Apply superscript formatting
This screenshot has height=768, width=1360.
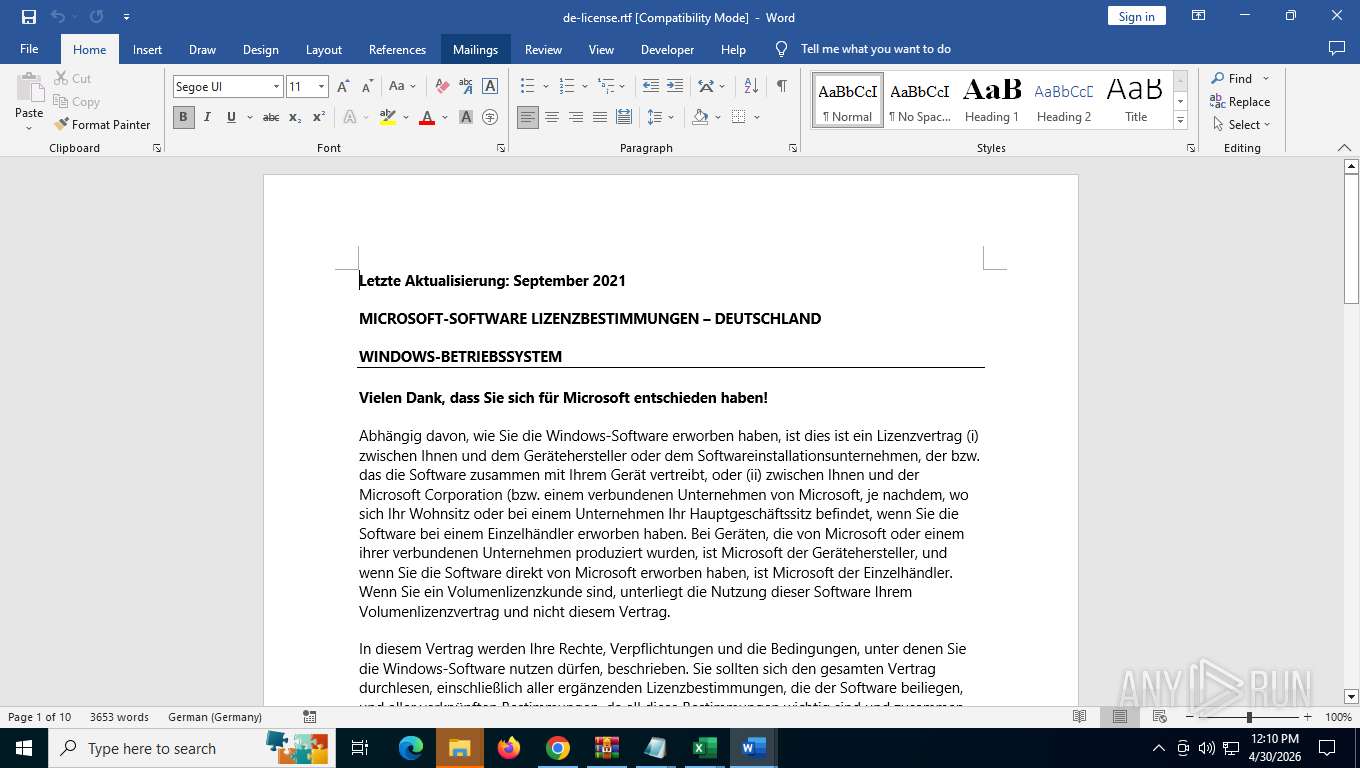pyautogui.click(x=319, y=117)
